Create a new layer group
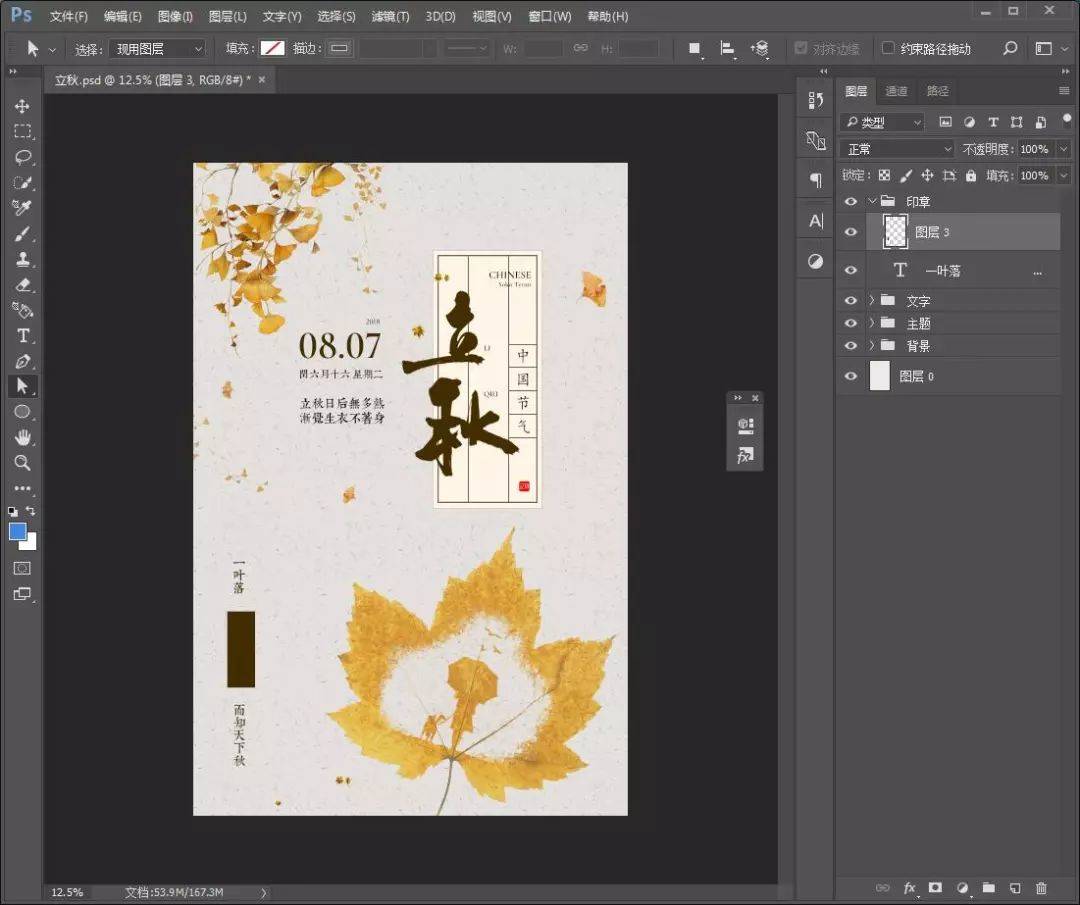The width and height of the screenshot is (1080, 905). tap(988, 888)
